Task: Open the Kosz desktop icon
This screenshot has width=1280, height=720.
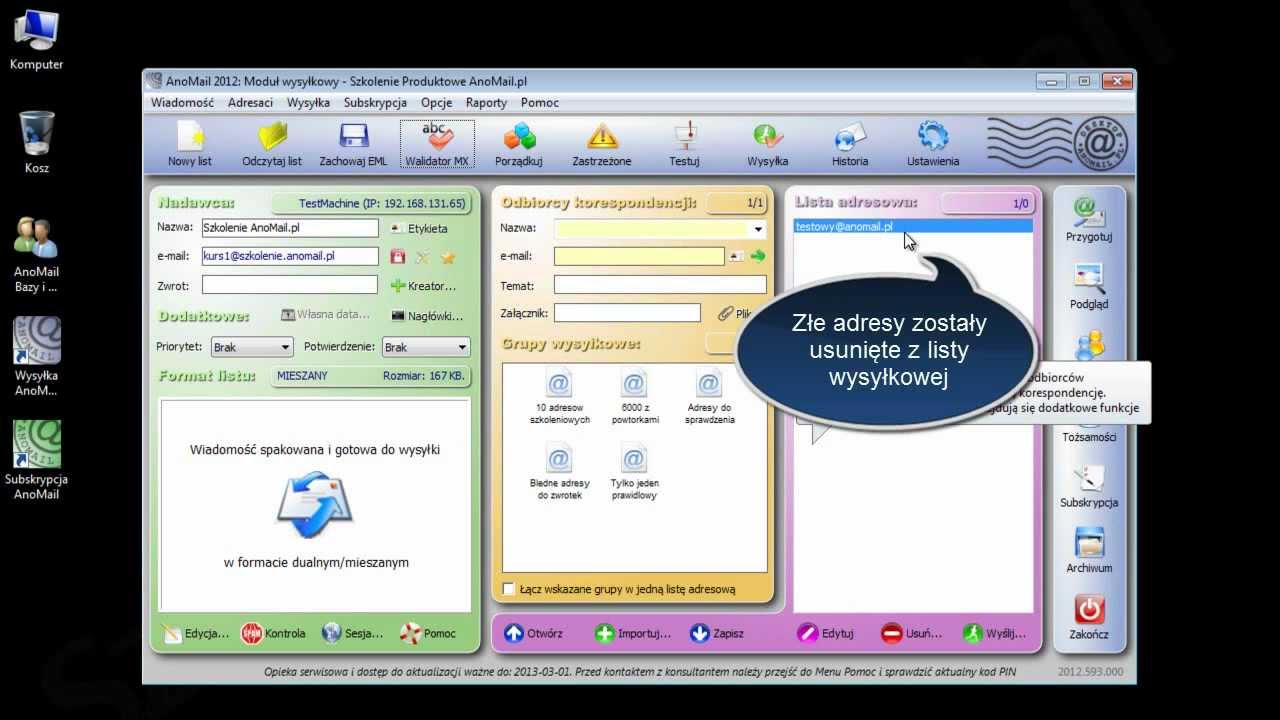Action: point(37,142)
